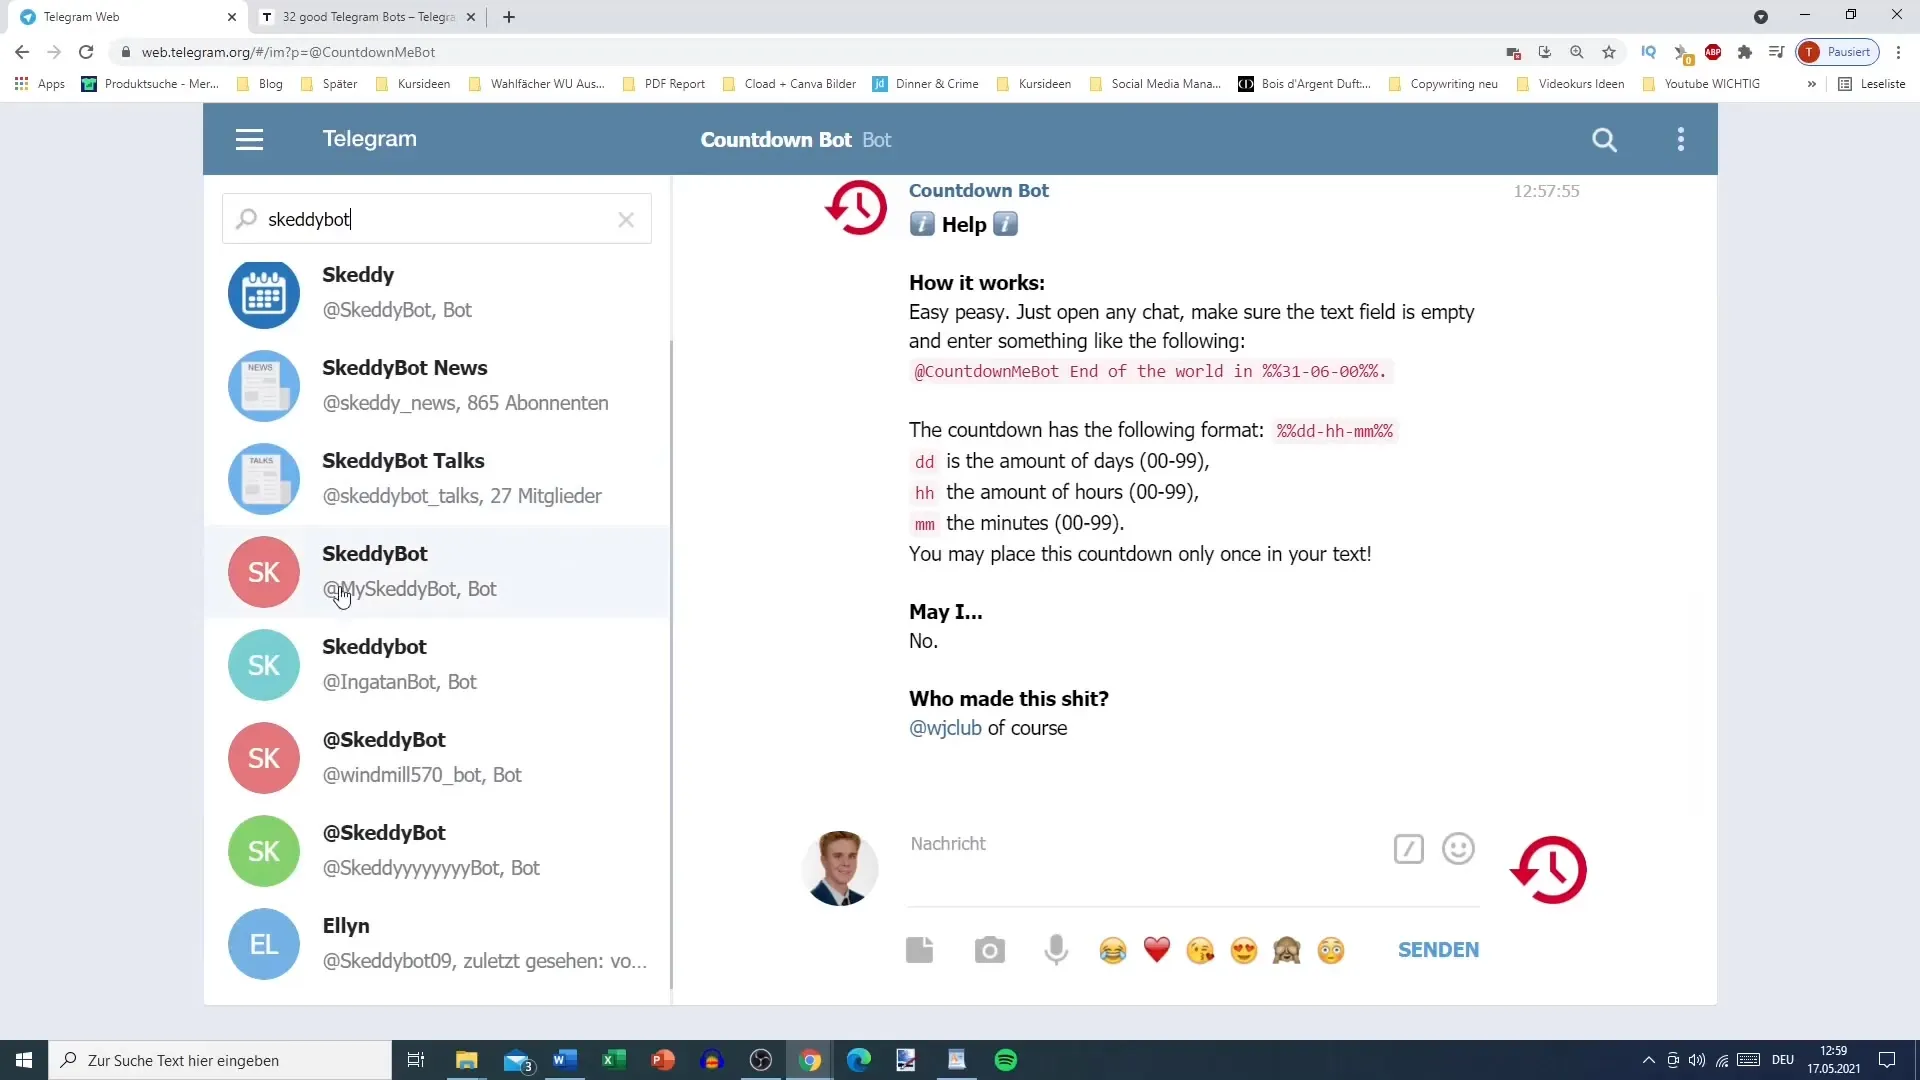The image size is (1920, 1080).
Task: Open the Pausiert profile button
Action: [x=1838, y=52]
